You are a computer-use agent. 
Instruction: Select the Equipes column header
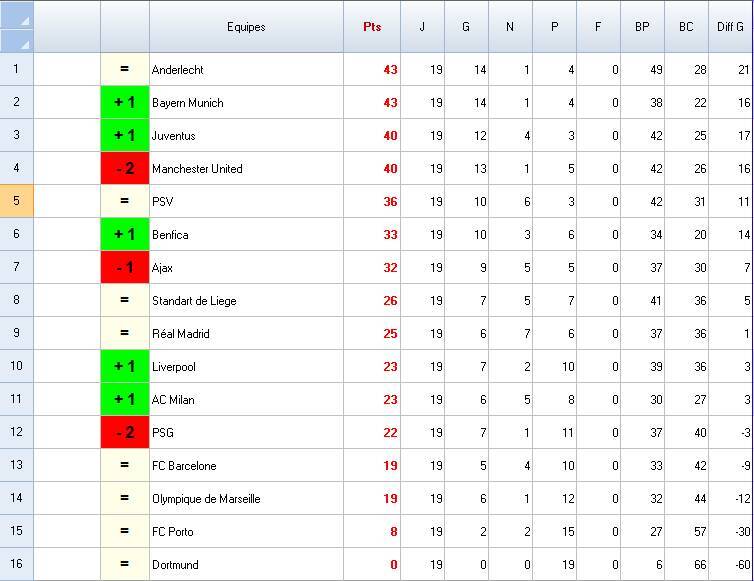[x=246, y=27]
